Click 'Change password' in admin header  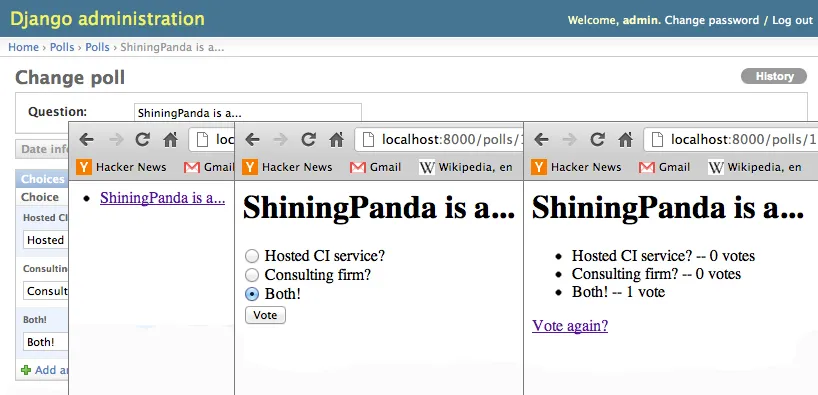pos(712,20)
